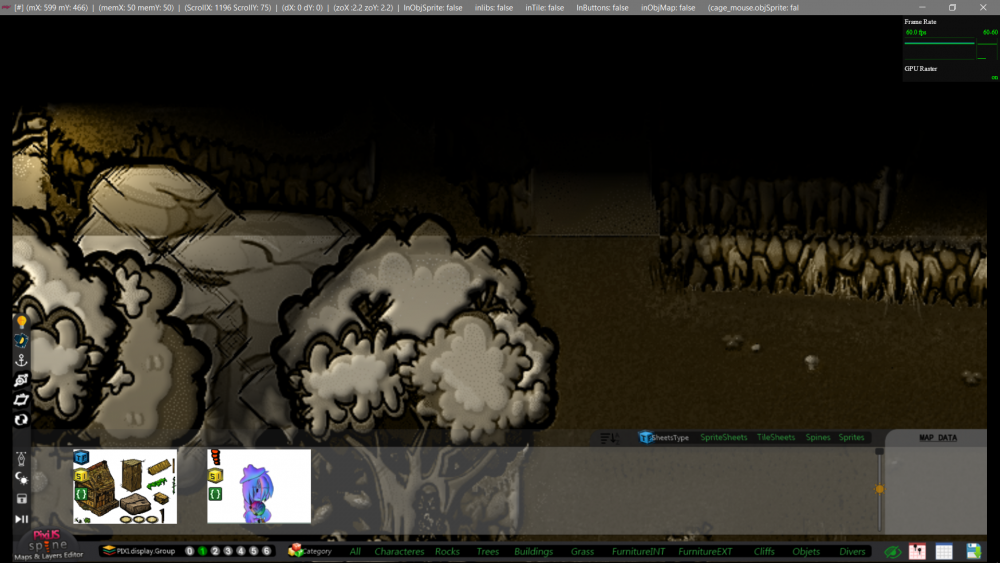Screen dimensions: 1000x563
Task: Click yellow SI badge on character sheet
Action: (x=216, y=476)
